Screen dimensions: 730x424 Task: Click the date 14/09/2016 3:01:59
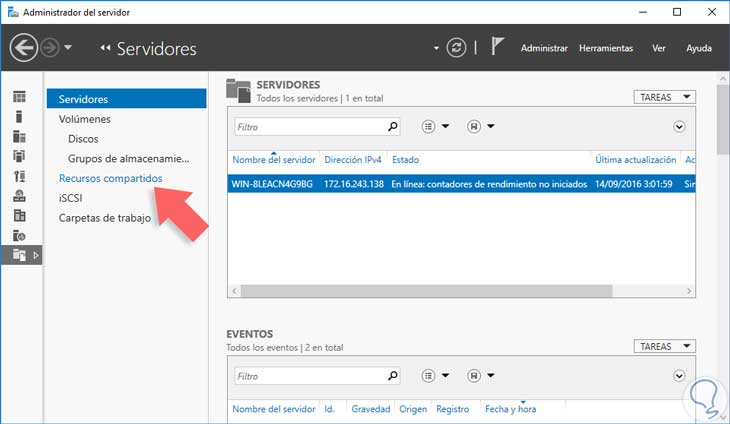pos(634,184)
